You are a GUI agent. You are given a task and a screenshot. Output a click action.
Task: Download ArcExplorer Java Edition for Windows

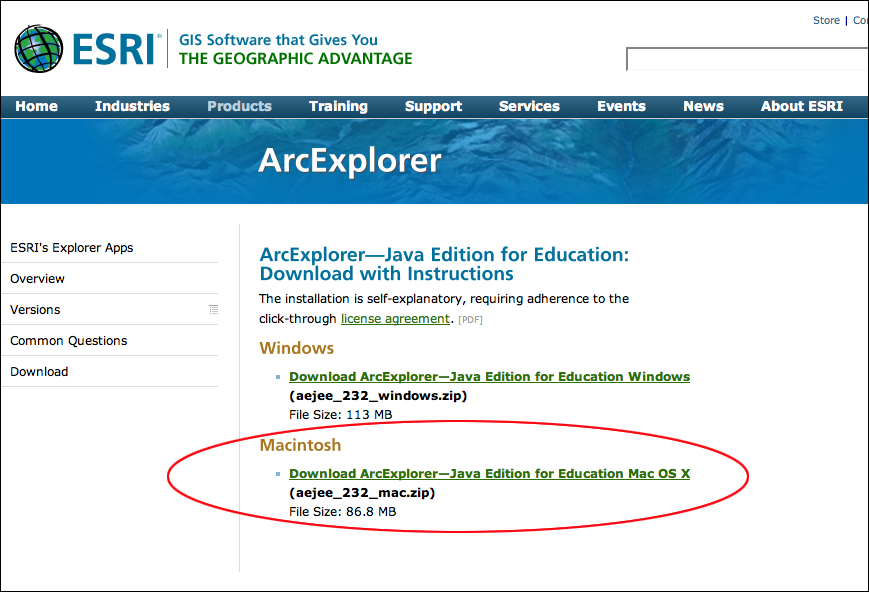(x=489, y=377)
